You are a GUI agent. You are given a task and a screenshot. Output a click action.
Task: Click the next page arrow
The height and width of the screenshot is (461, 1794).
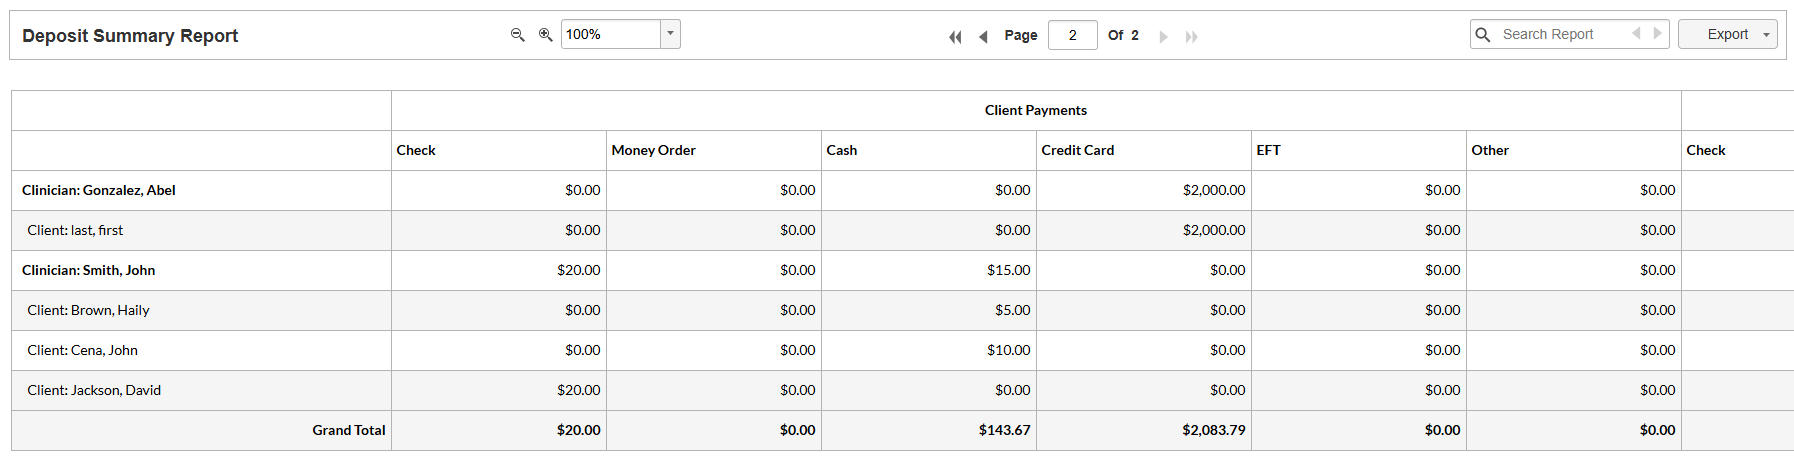tap(1163, 36)
